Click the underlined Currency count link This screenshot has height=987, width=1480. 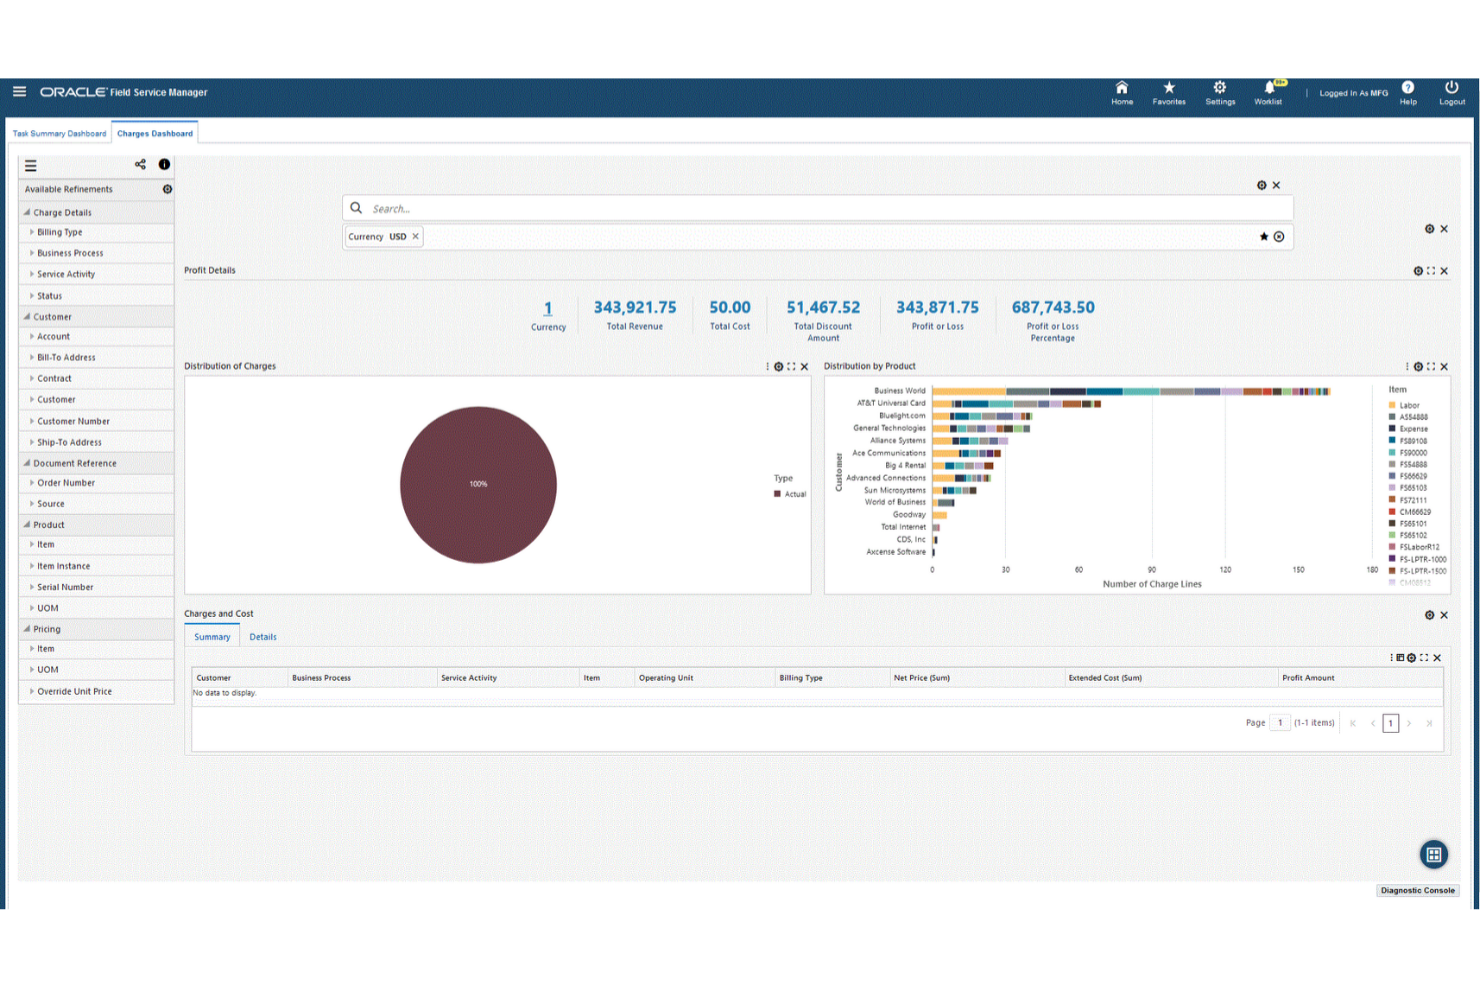[x=548, y=307]
